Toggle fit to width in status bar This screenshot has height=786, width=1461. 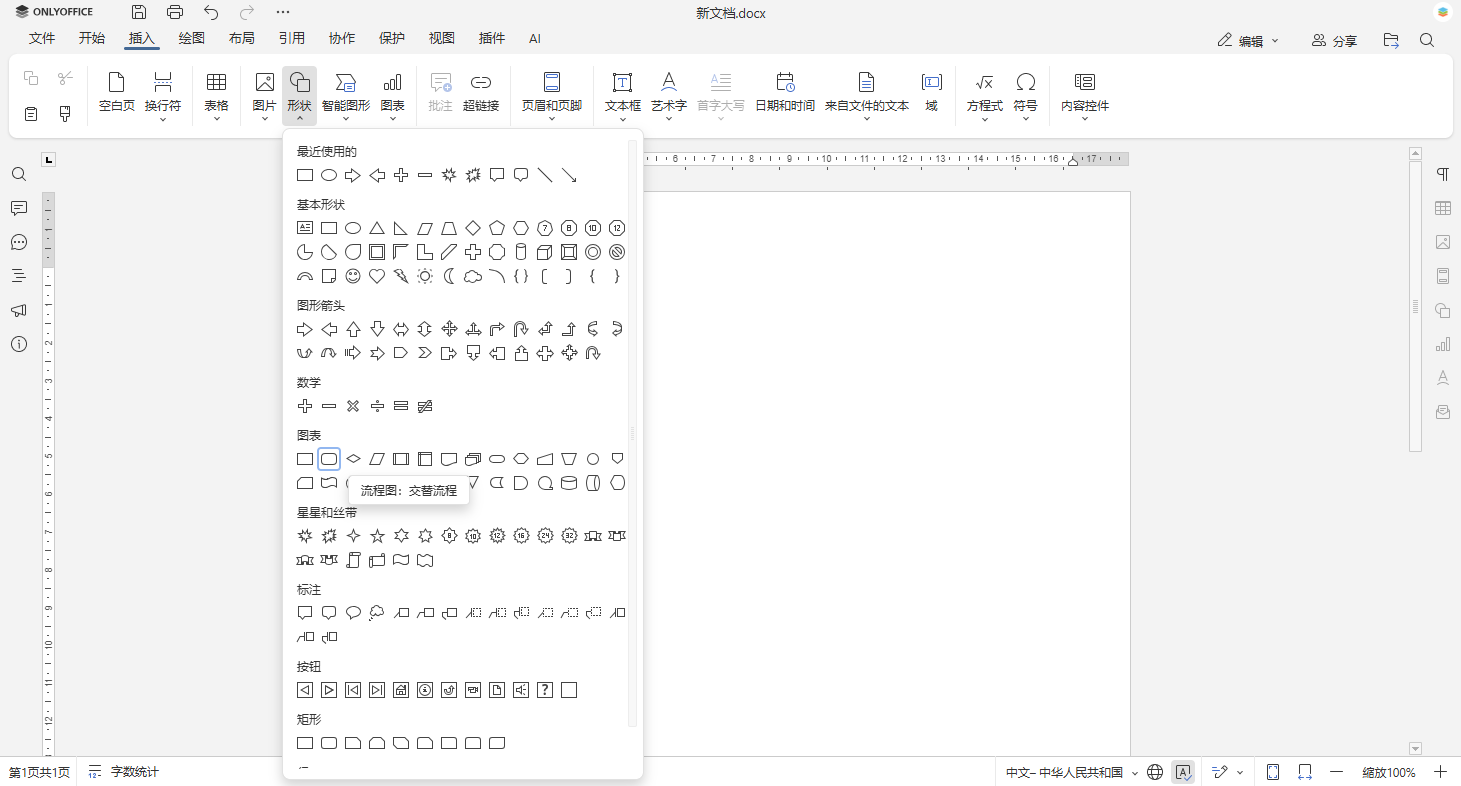(1305, 772)
